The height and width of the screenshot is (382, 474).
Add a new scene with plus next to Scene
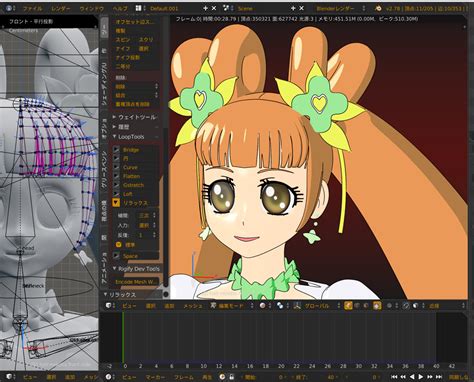[x=293, y=8]
